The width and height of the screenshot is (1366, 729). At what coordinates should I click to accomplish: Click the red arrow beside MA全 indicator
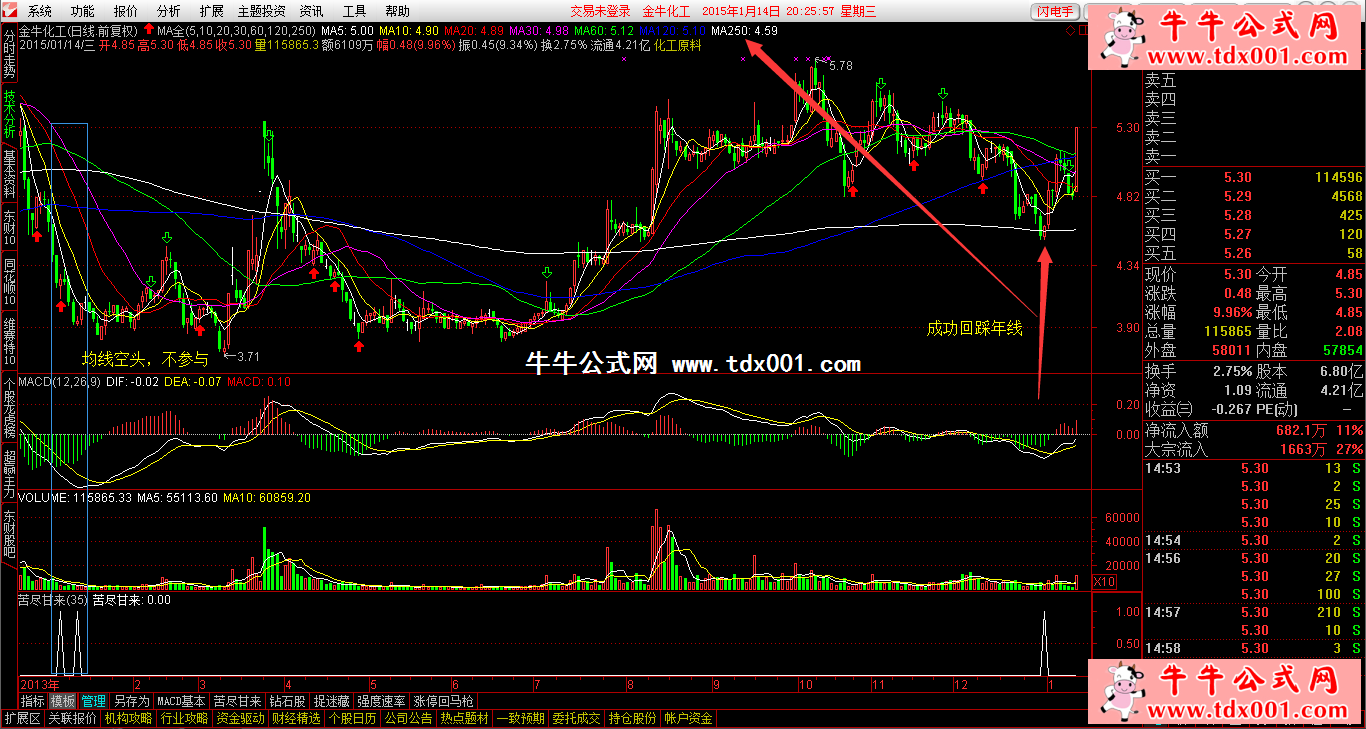pyautogui.click(x=149, y=31)
